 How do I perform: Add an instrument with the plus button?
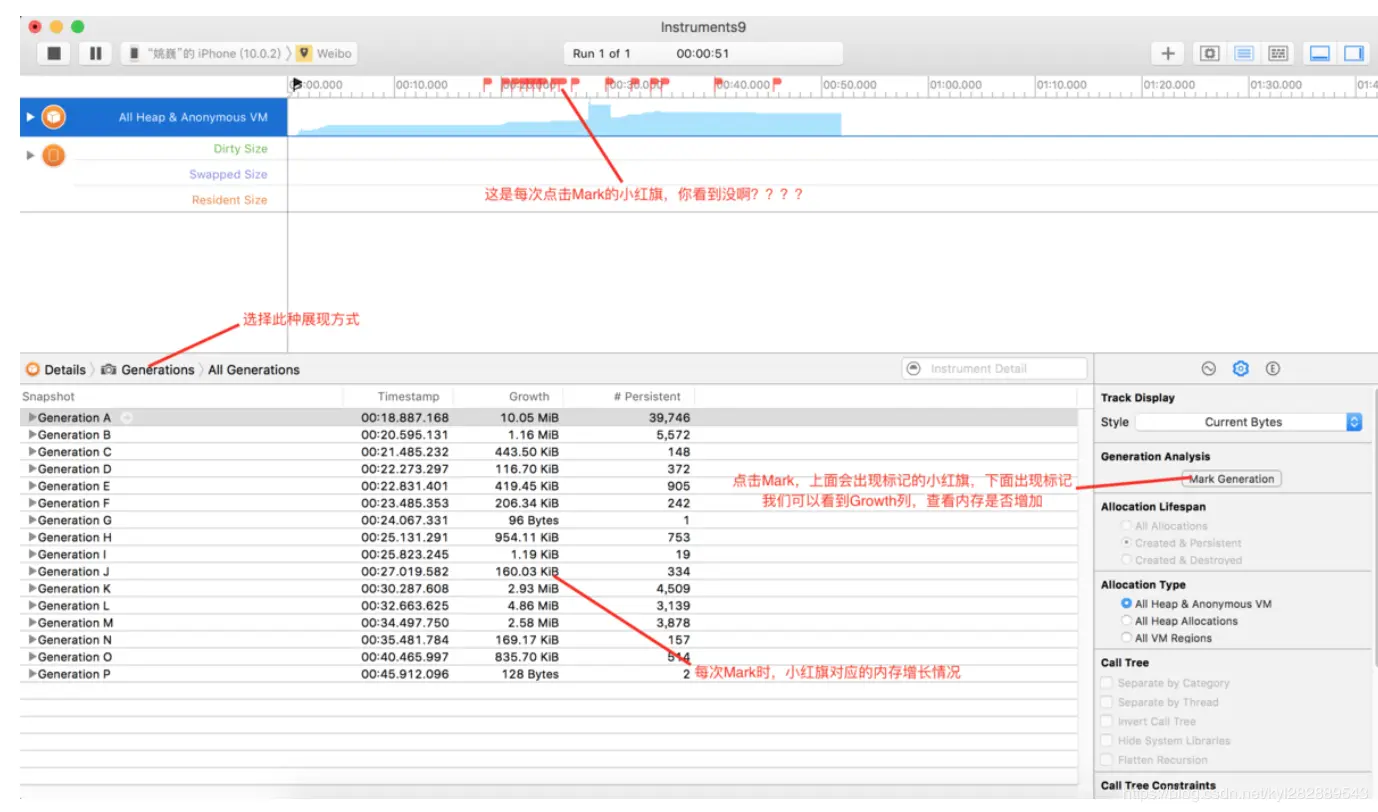point(1167,53)
